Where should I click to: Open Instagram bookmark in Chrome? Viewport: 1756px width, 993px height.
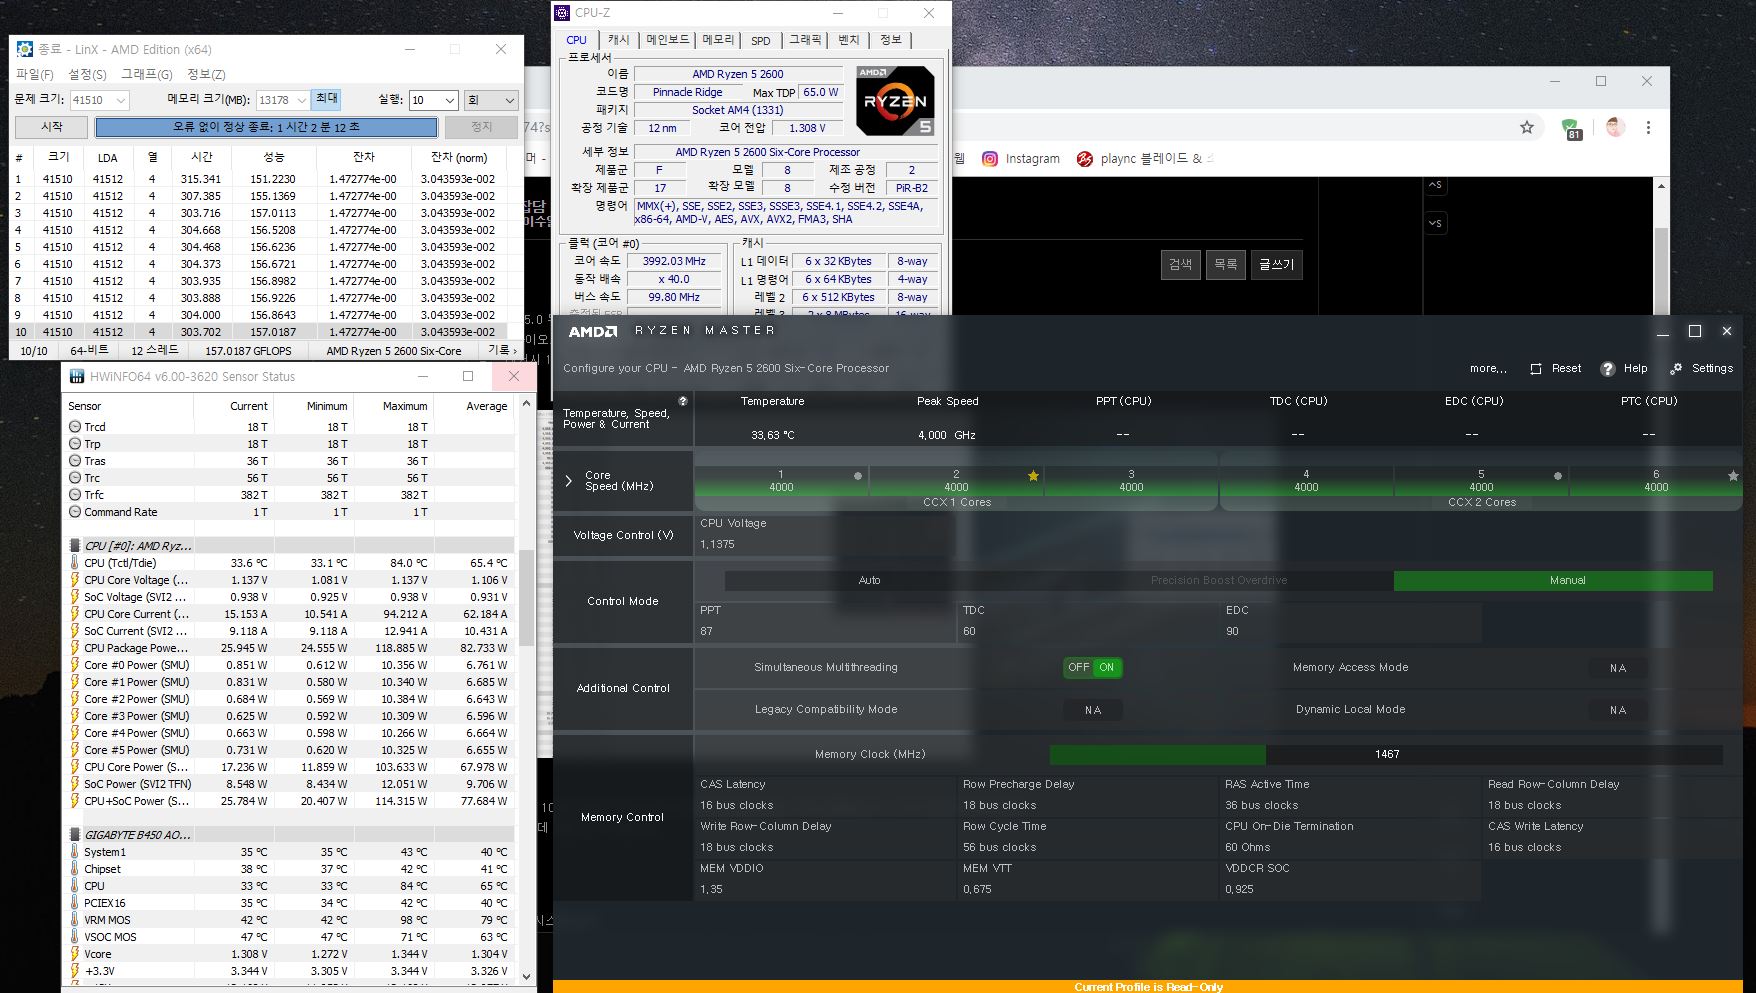click(1021, 158)
